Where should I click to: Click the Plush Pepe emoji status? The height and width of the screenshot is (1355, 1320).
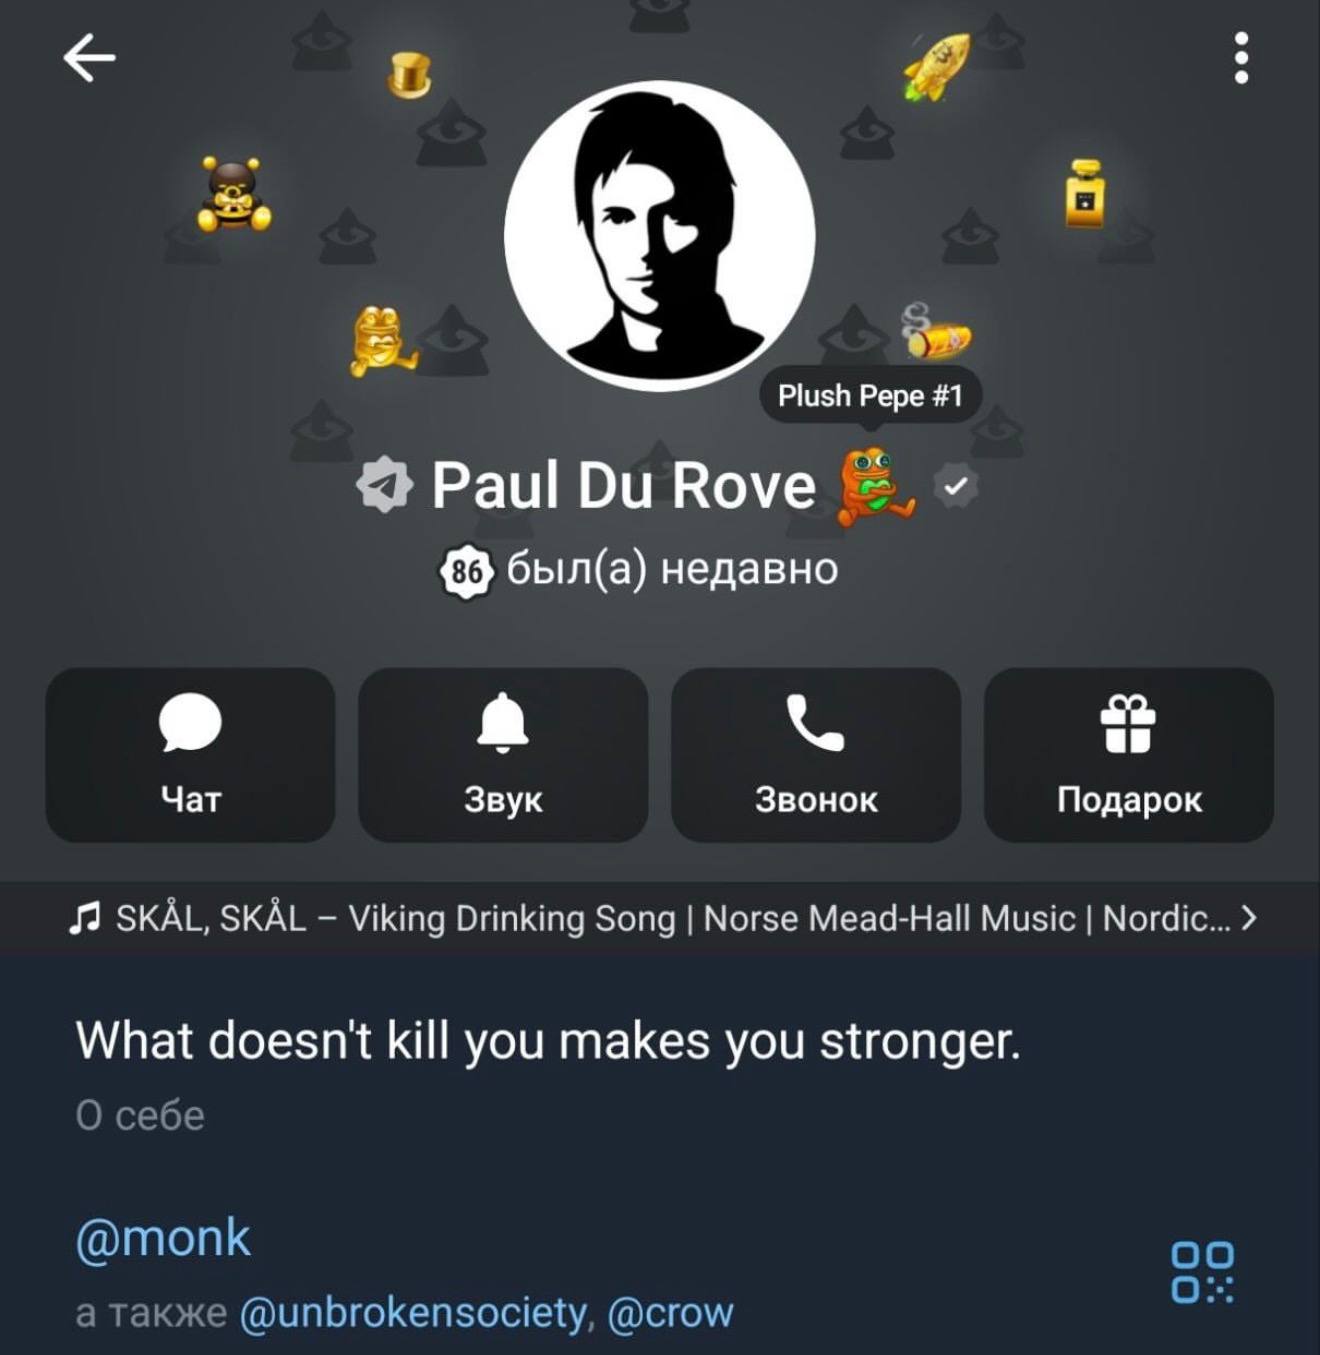[874, 486]
